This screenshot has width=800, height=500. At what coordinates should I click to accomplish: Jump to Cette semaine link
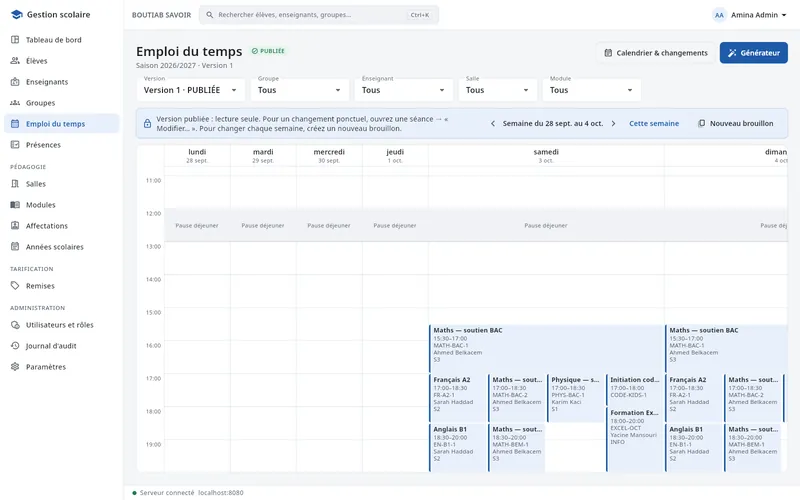coord(654,123)
